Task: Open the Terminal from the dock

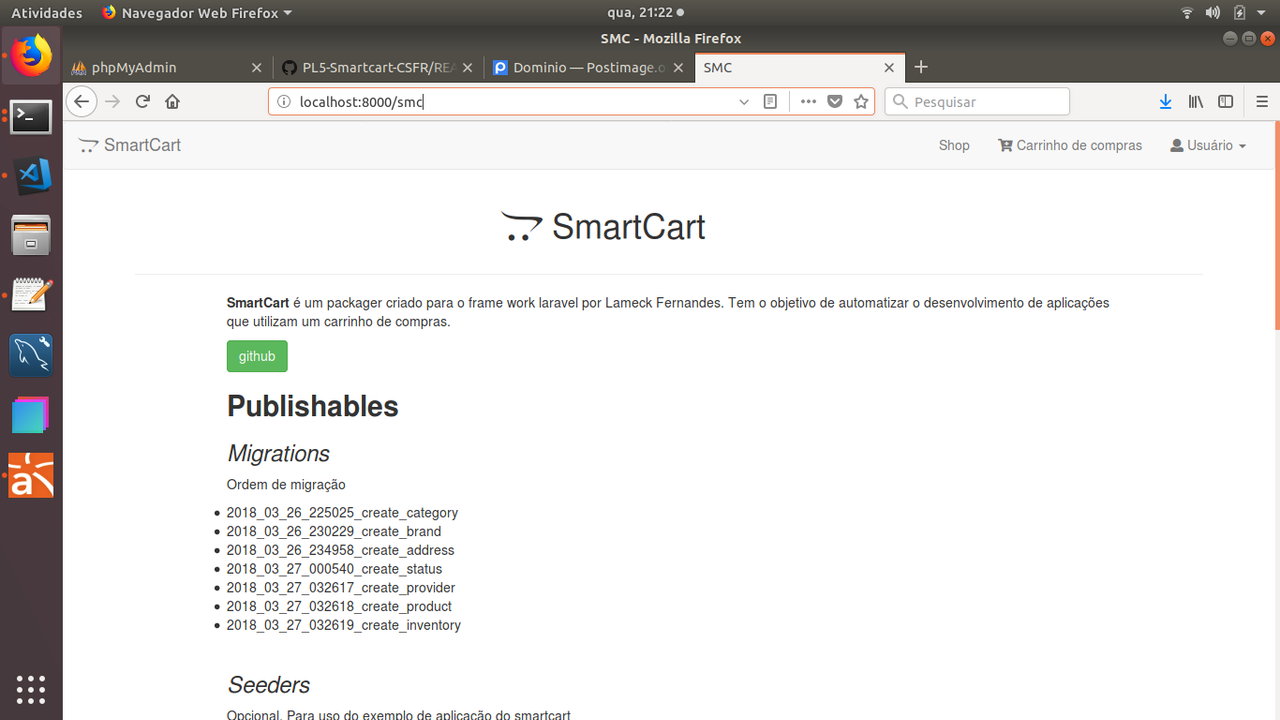Action: click(x=31, y=117)
